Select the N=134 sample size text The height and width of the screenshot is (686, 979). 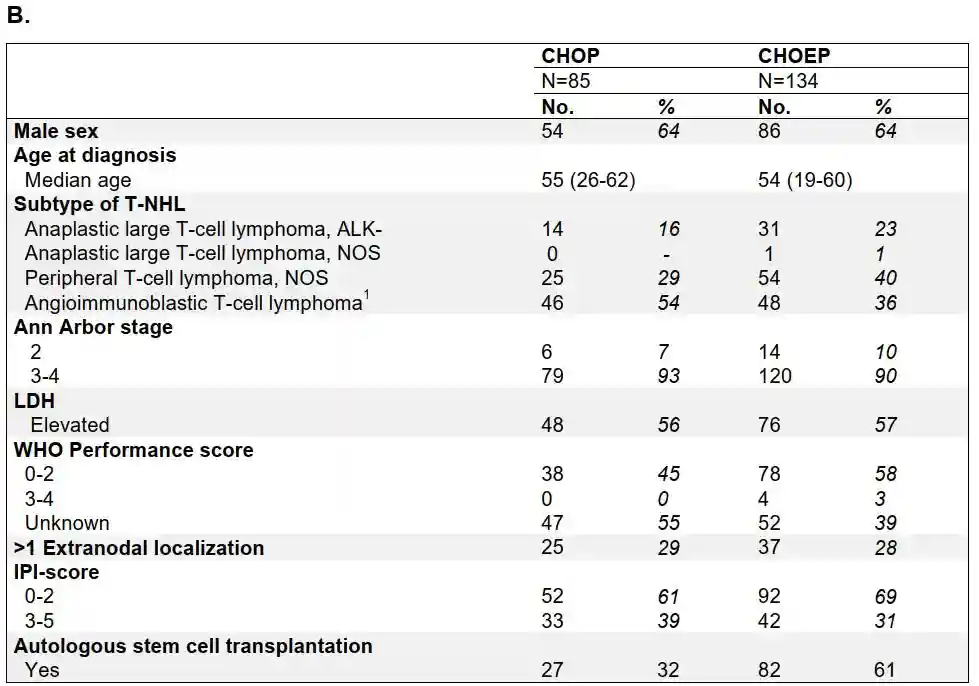coord(788,82)
